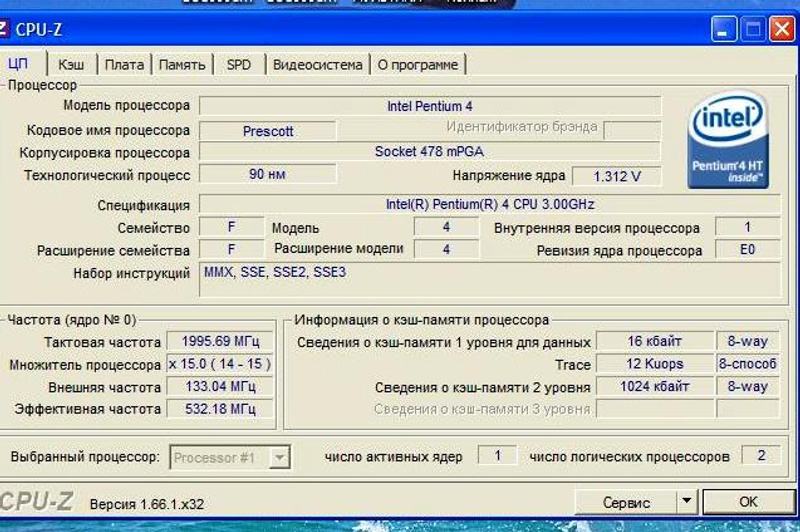Open the Память tab
The height and width of the screenshot is (532, 800).
182,65
